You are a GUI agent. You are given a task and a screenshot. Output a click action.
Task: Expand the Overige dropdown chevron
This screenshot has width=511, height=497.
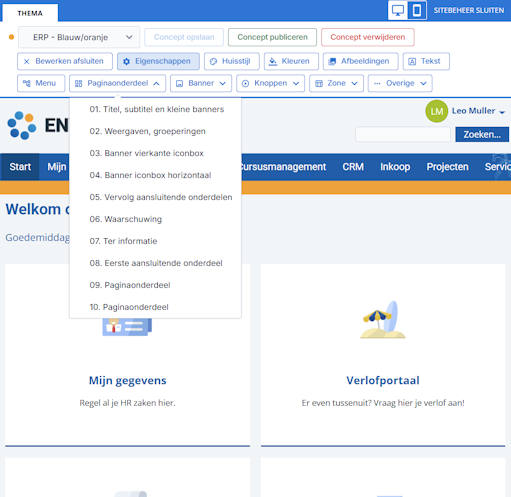pyautogui.click(x=423, y=84)
